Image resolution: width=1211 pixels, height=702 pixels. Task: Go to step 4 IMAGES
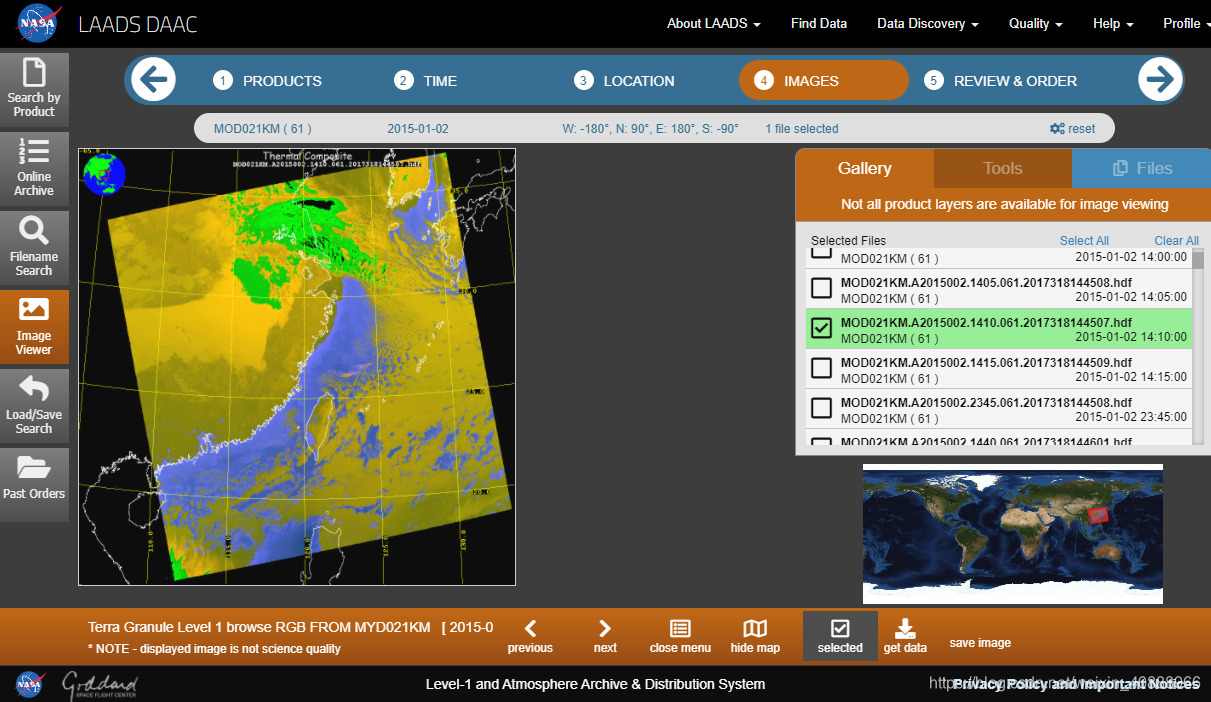(x=824, y=81)
